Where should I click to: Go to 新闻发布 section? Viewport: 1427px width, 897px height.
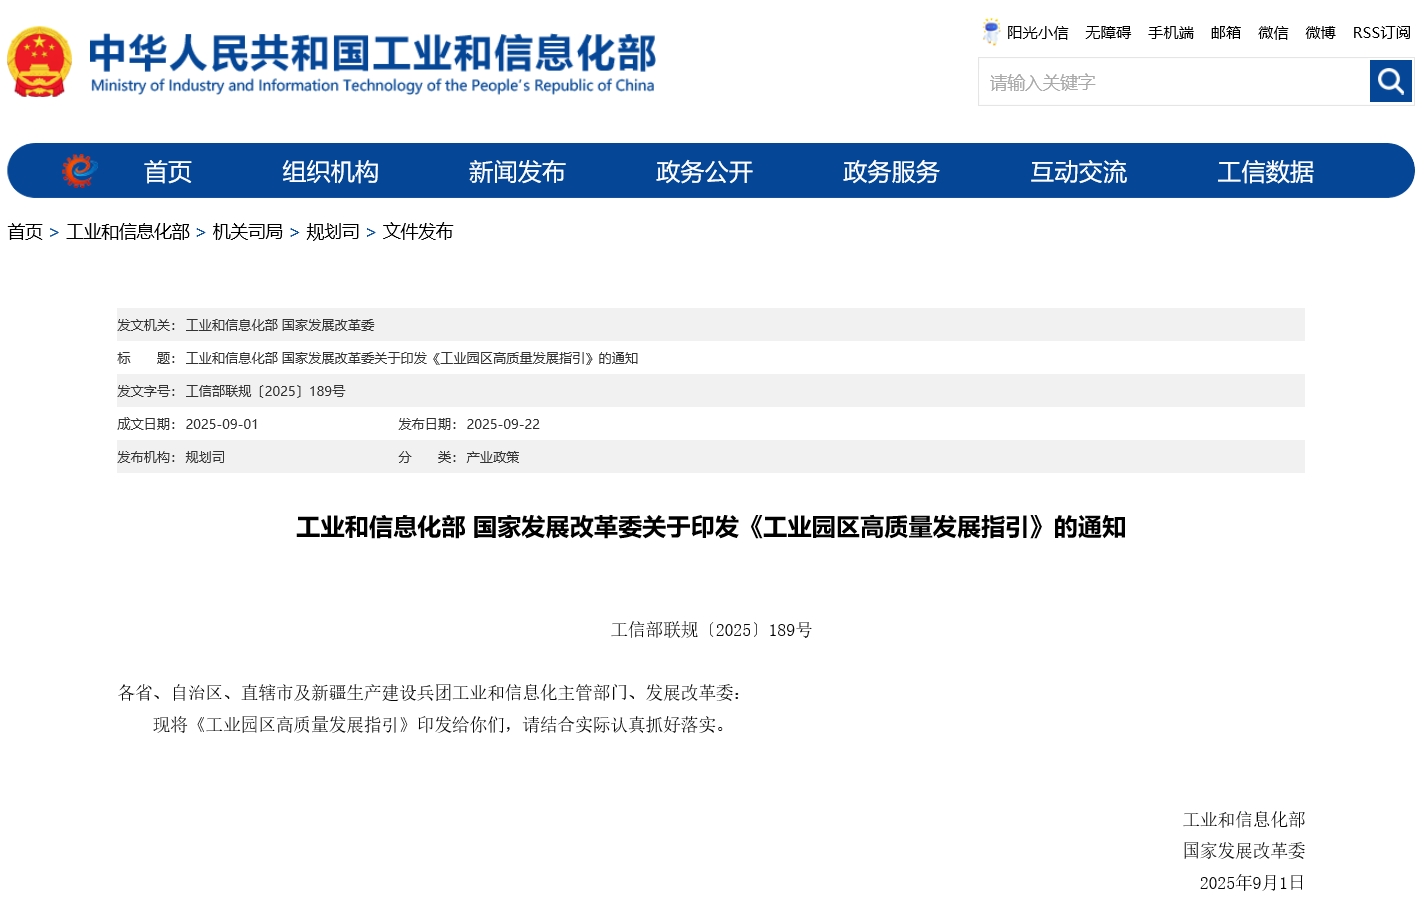[517, 172]
